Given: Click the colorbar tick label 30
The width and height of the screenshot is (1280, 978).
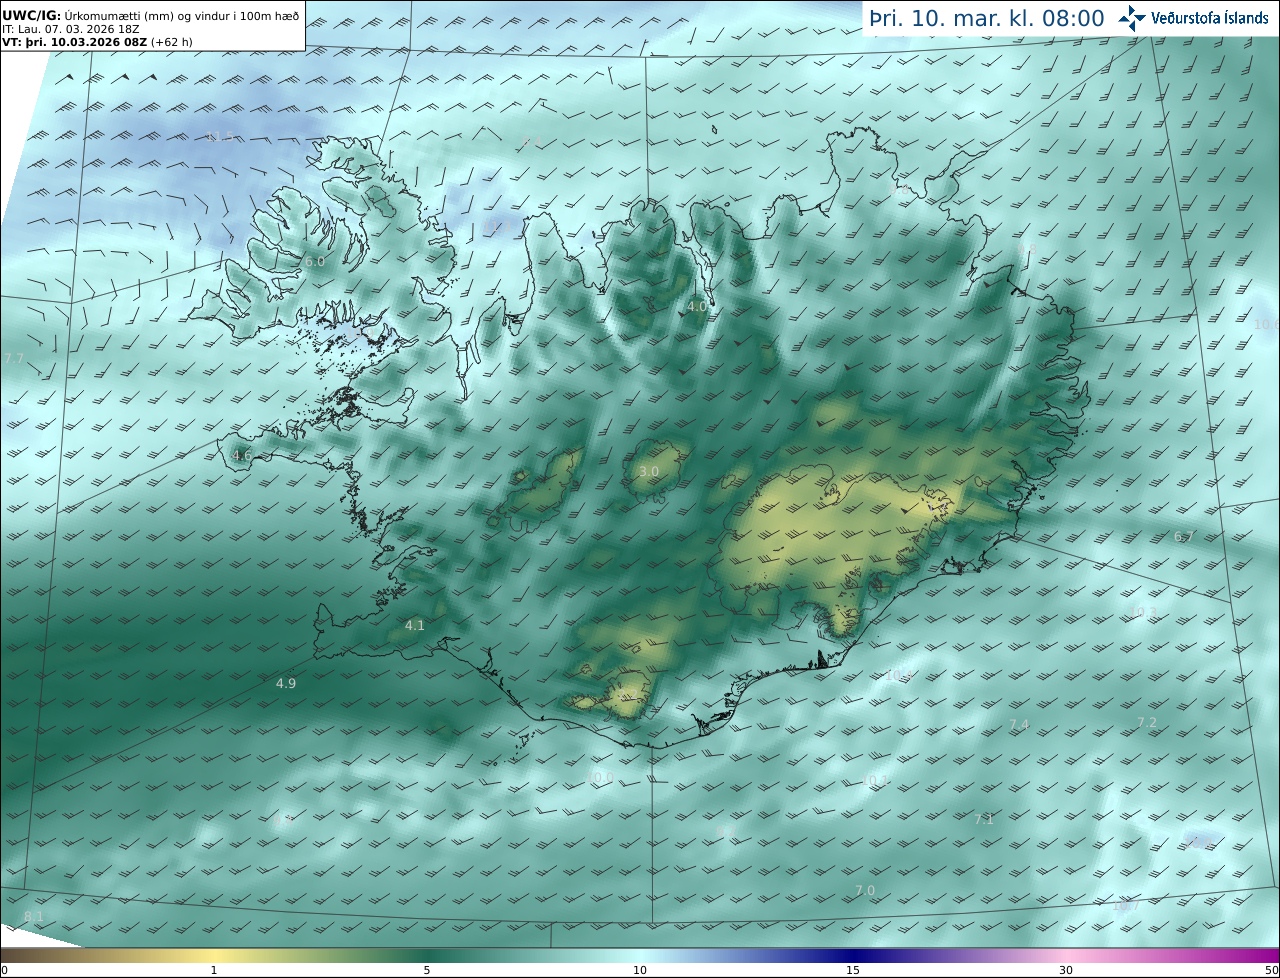Looking at the screenshot, I should coord(1066,970).
